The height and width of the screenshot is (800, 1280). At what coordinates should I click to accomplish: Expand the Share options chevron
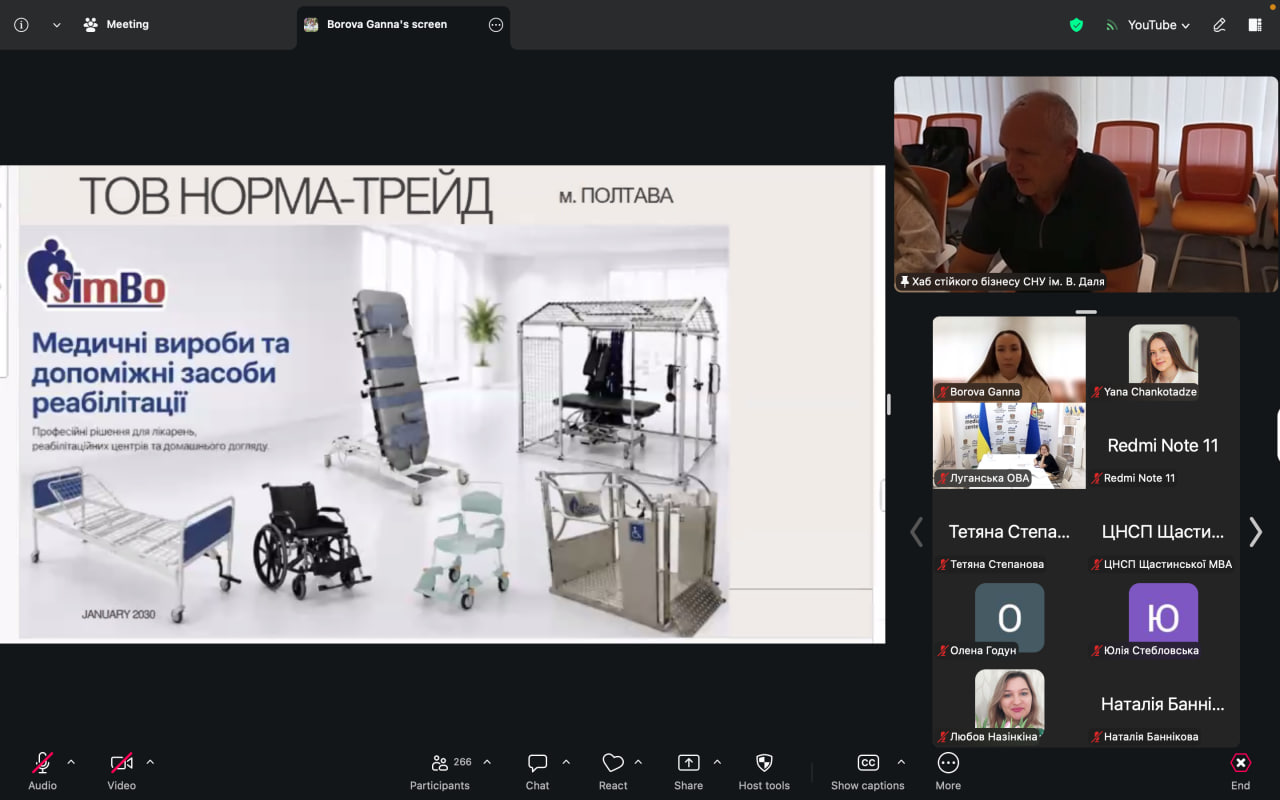point(717,762)
